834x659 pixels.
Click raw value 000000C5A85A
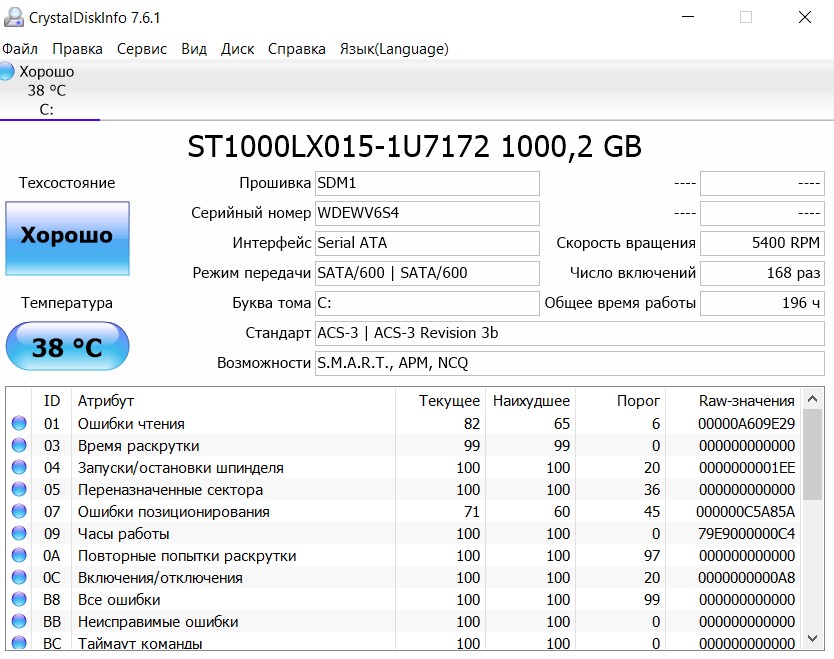745,512
